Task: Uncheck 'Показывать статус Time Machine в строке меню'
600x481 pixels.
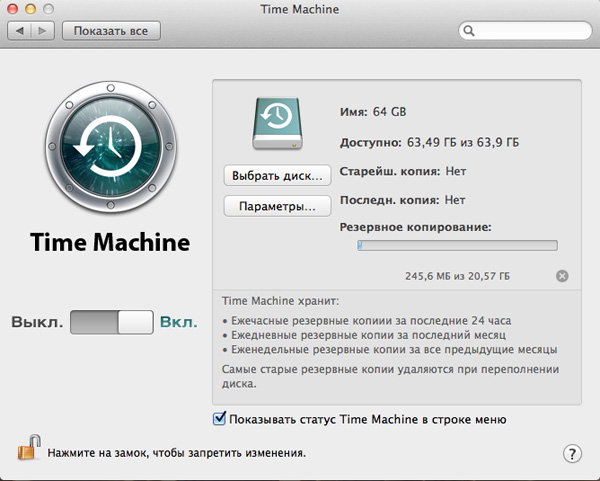Action: [x=220, y=419]
